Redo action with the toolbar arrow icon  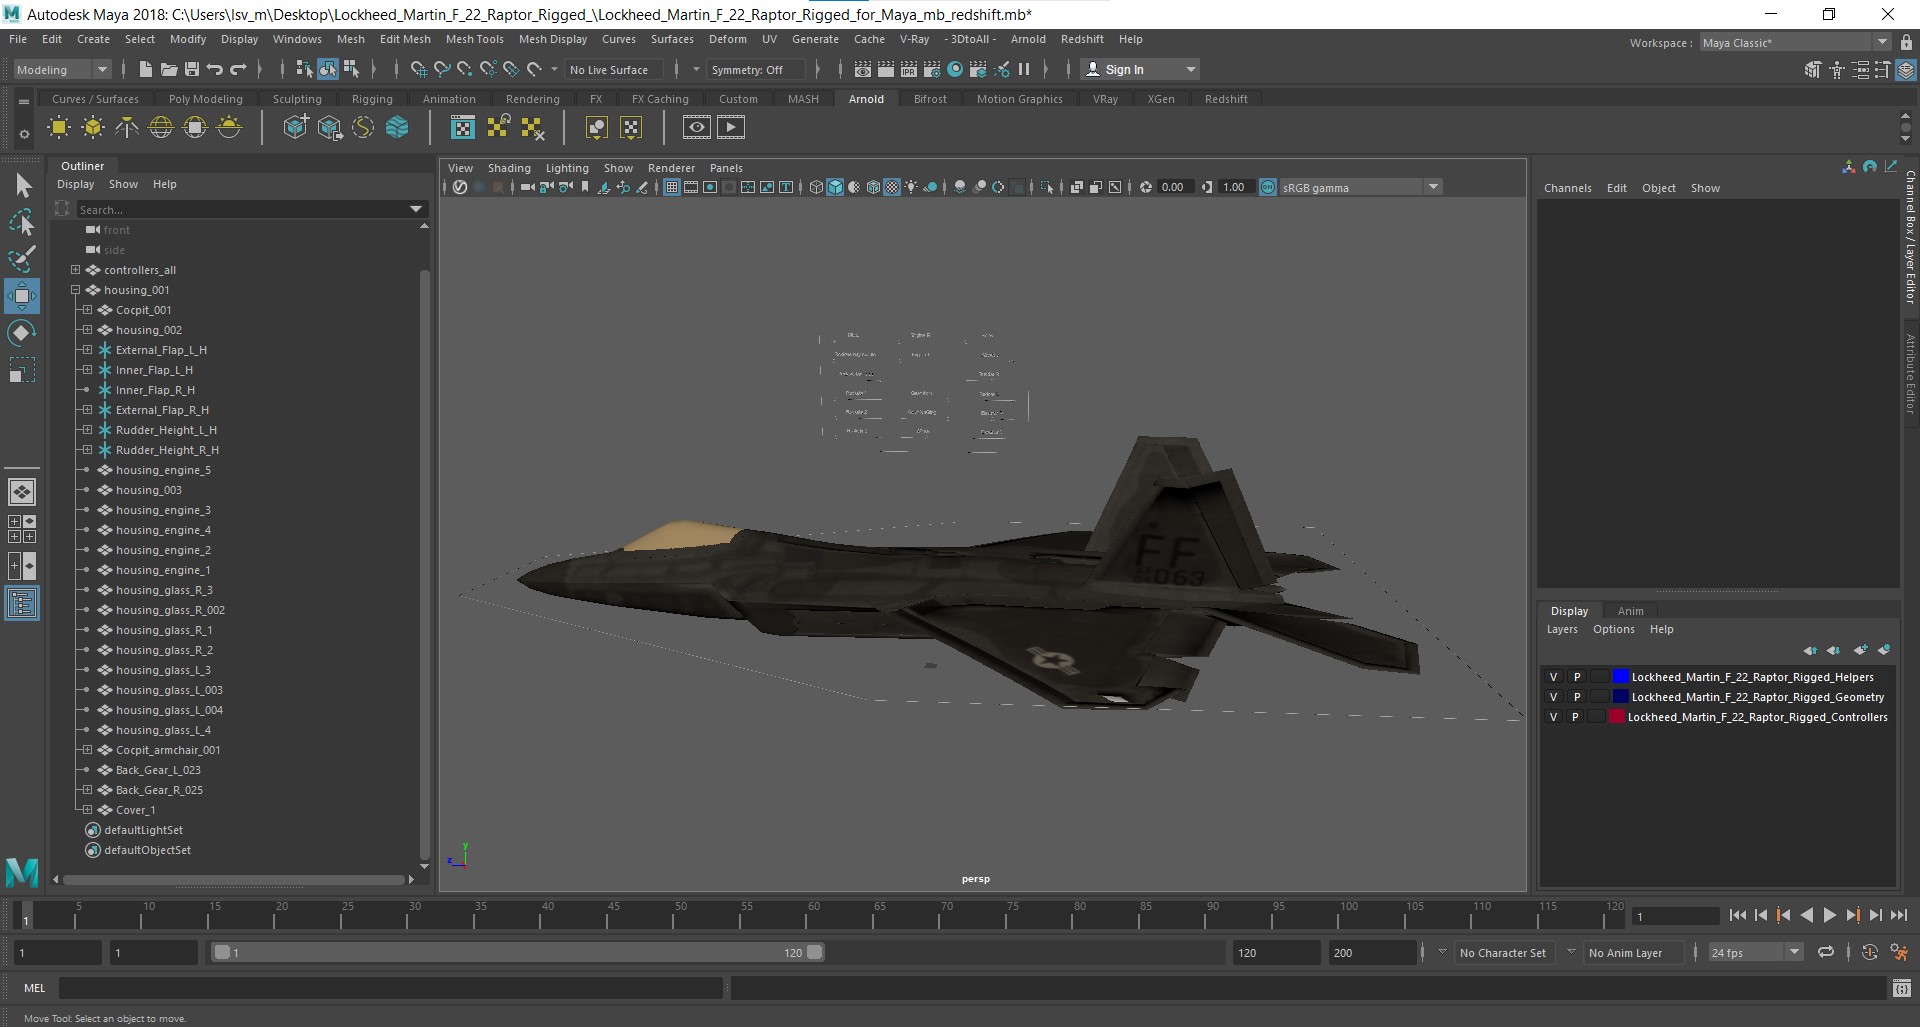point(238,69)
